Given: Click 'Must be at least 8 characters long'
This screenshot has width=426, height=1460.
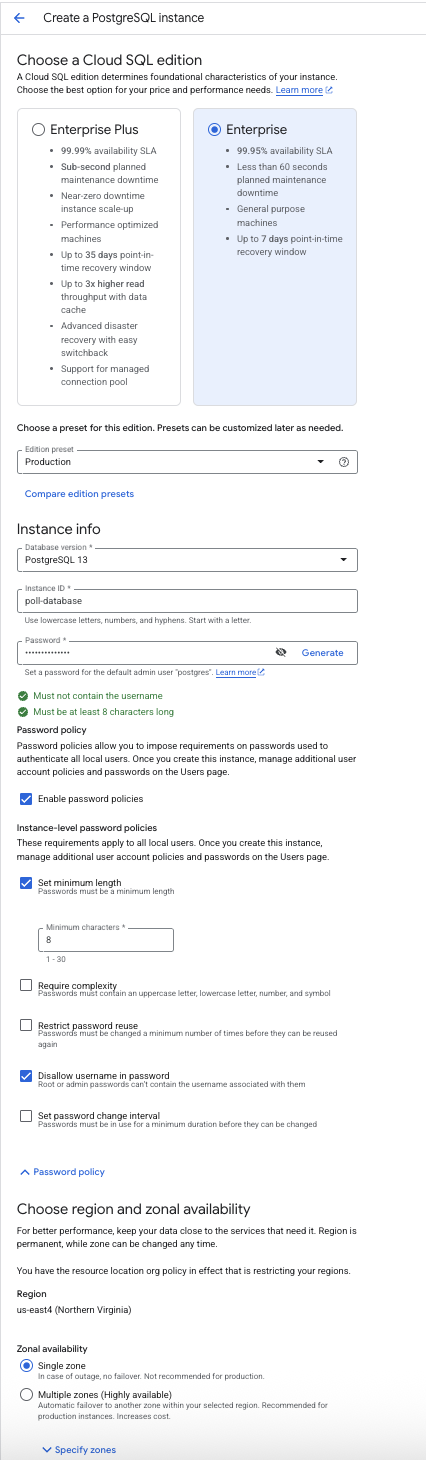Looking at the screenshot, I should click(103, 712).
